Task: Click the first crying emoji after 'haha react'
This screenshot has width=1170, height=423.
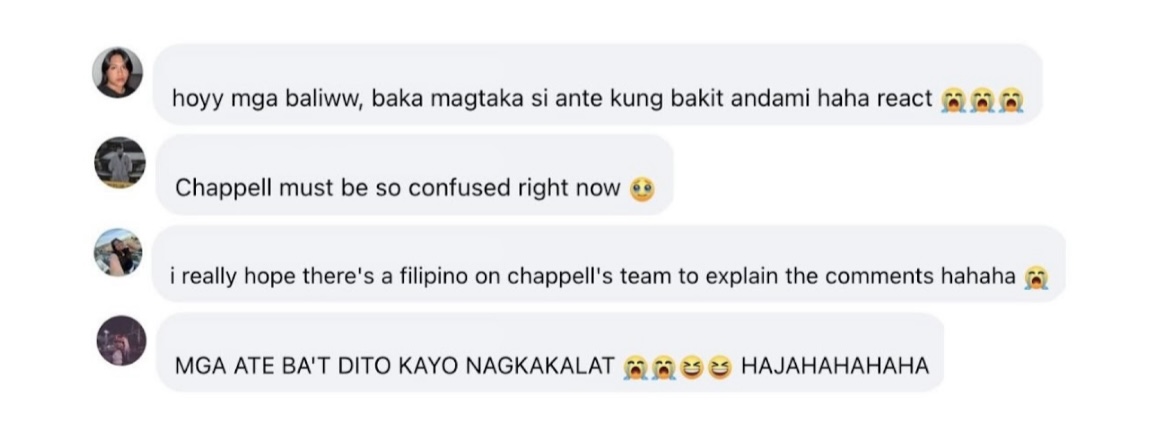Action: coord(954,99)
